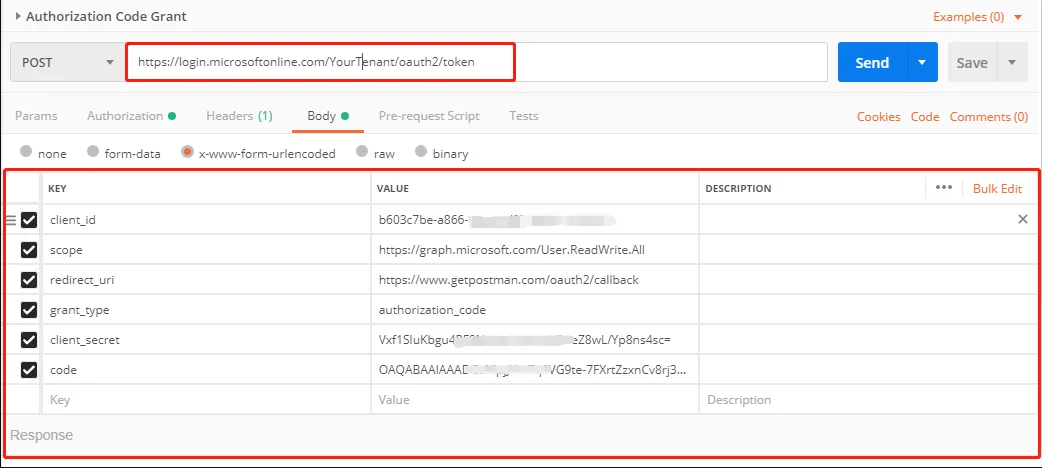Click the getpostman.com callback redirect value
Screen dimensions: 1042x468
tap(535, 280)
